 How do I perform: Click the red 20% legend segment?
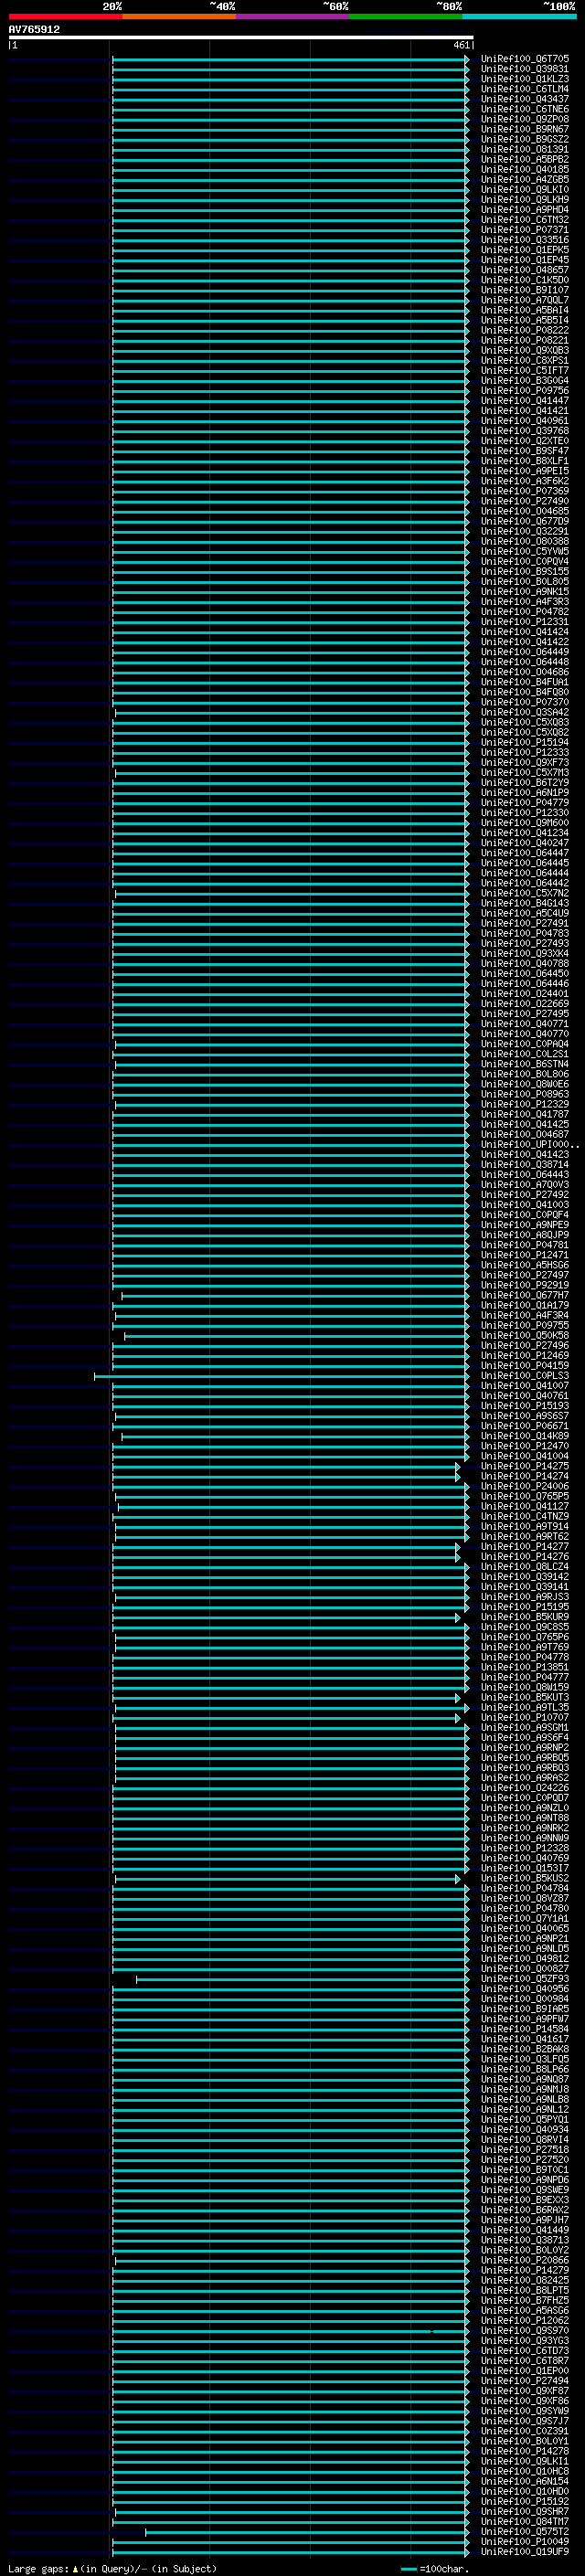[x=65, y=16]
